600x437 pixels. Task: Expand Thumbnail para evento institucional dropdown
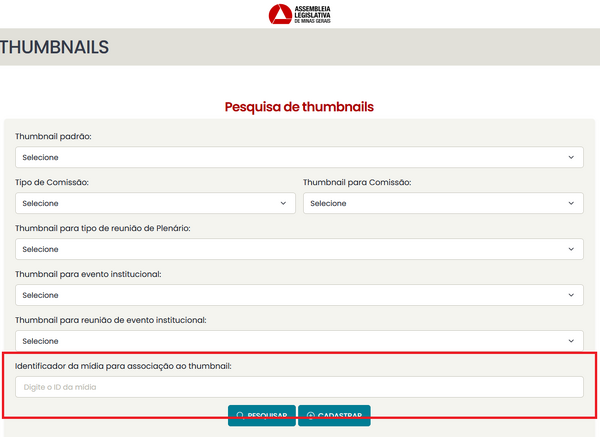(x=298, y=295)
